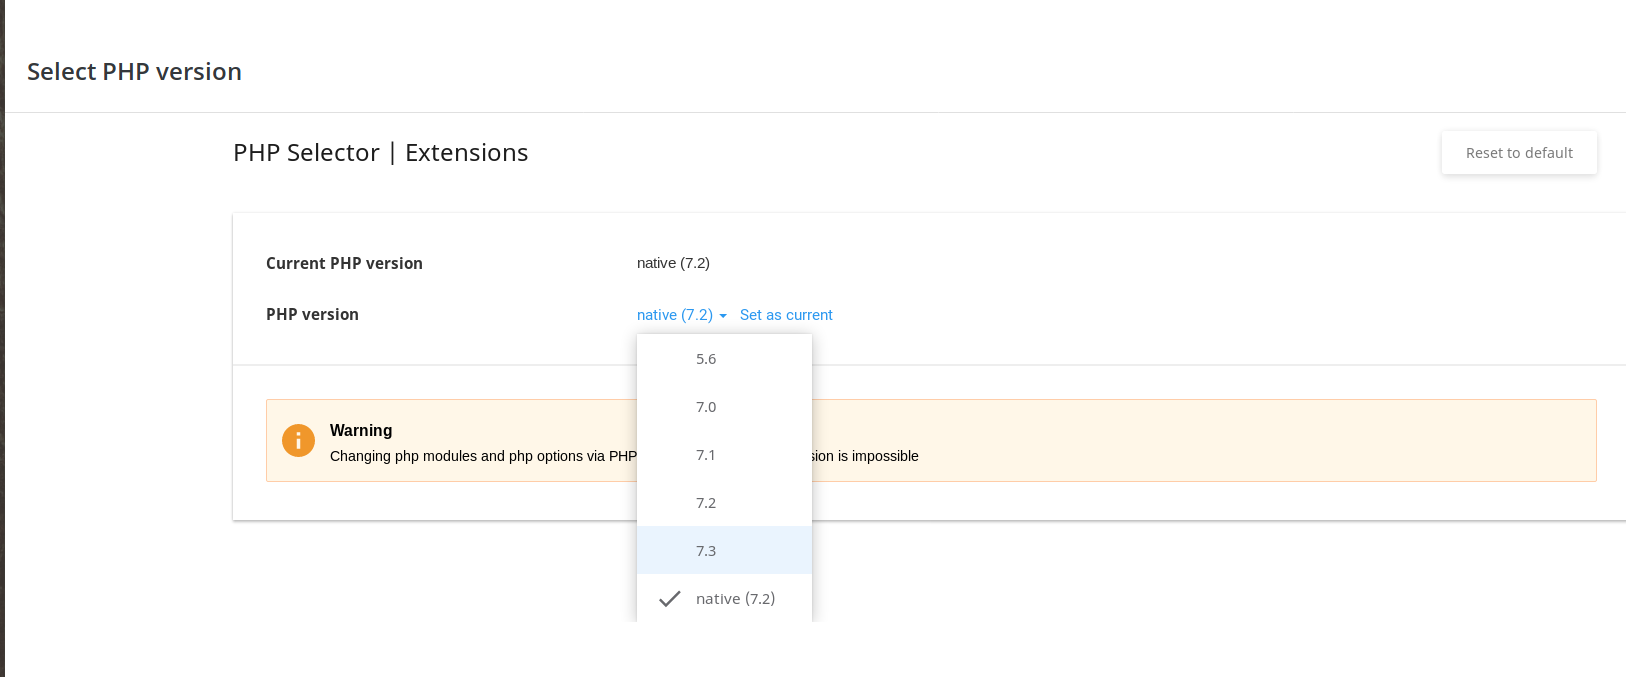
Task: Click the PHP version row label
Action: click(312, 314)
